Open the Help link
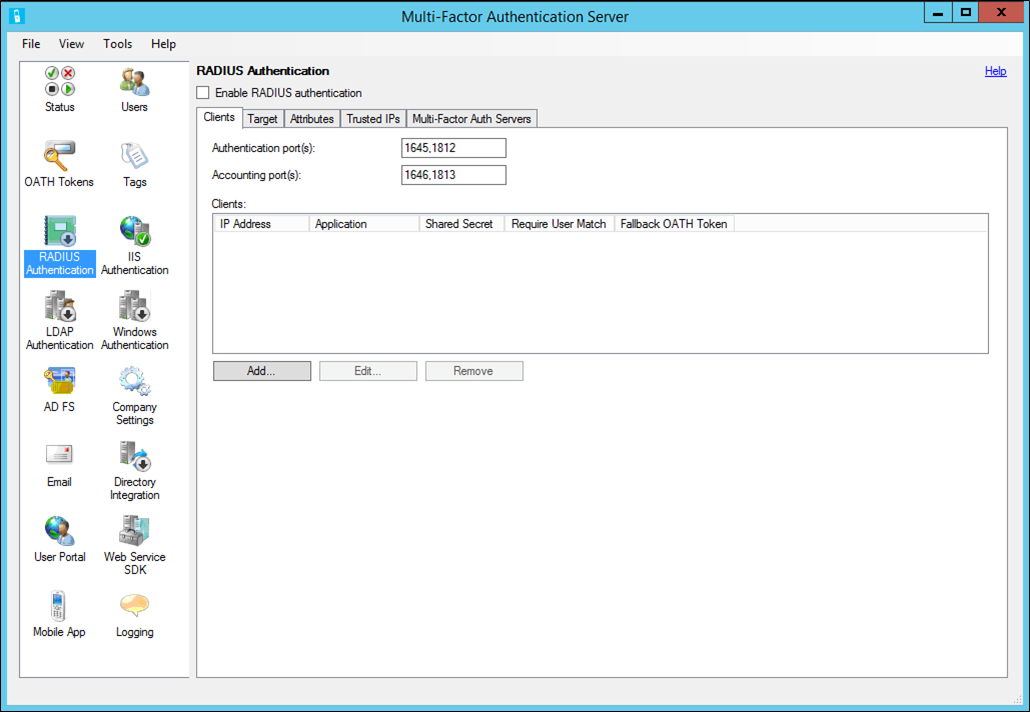This screenshot has width=1030, height=712. pyautogui.click(x=995, y=70)
